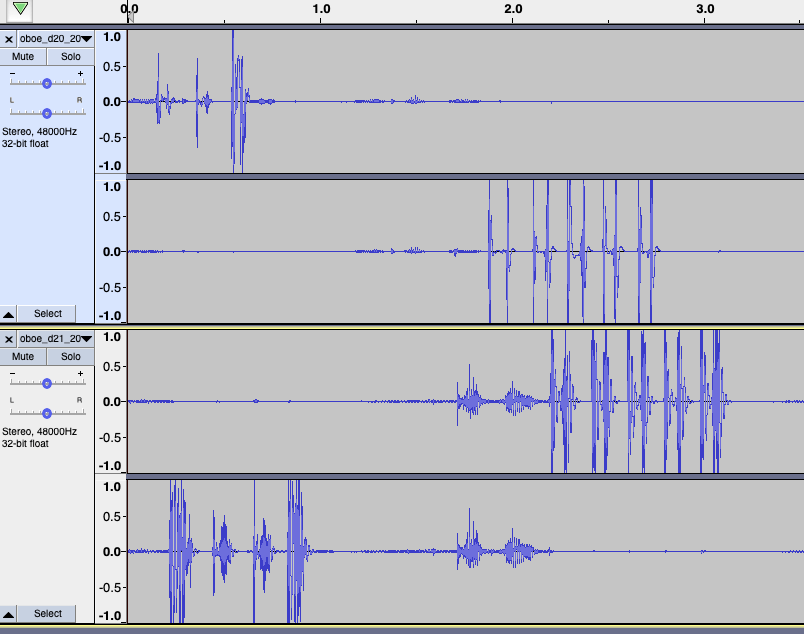The width and height of the screenshot is (804, 634).
Task: Click the pan slider knob of oboe_d20
Action: 47,113
